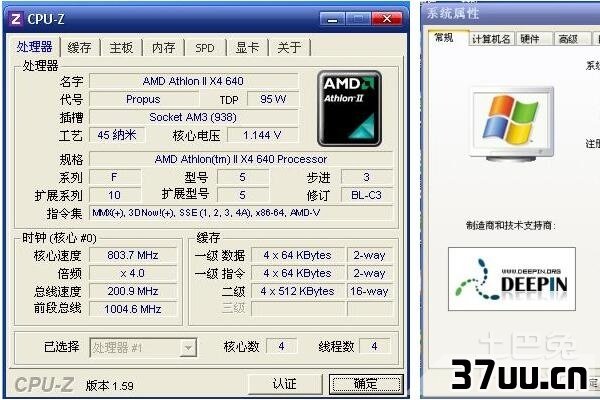This screenshot has height=400, width=600.
Task: Click the L2 cache value 4 x 512 KBytes
Action: (x=298, y=291)
